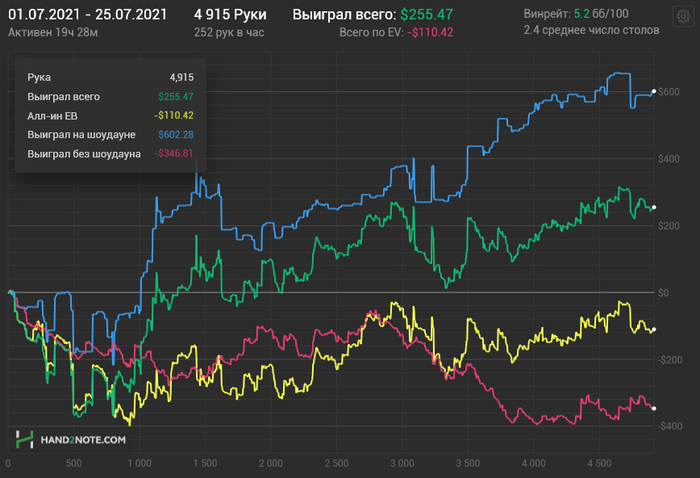The width and height of the screenshot is (700, 478).
Task: Toggle the Алл-ин EV legend row
Action: 110,116
